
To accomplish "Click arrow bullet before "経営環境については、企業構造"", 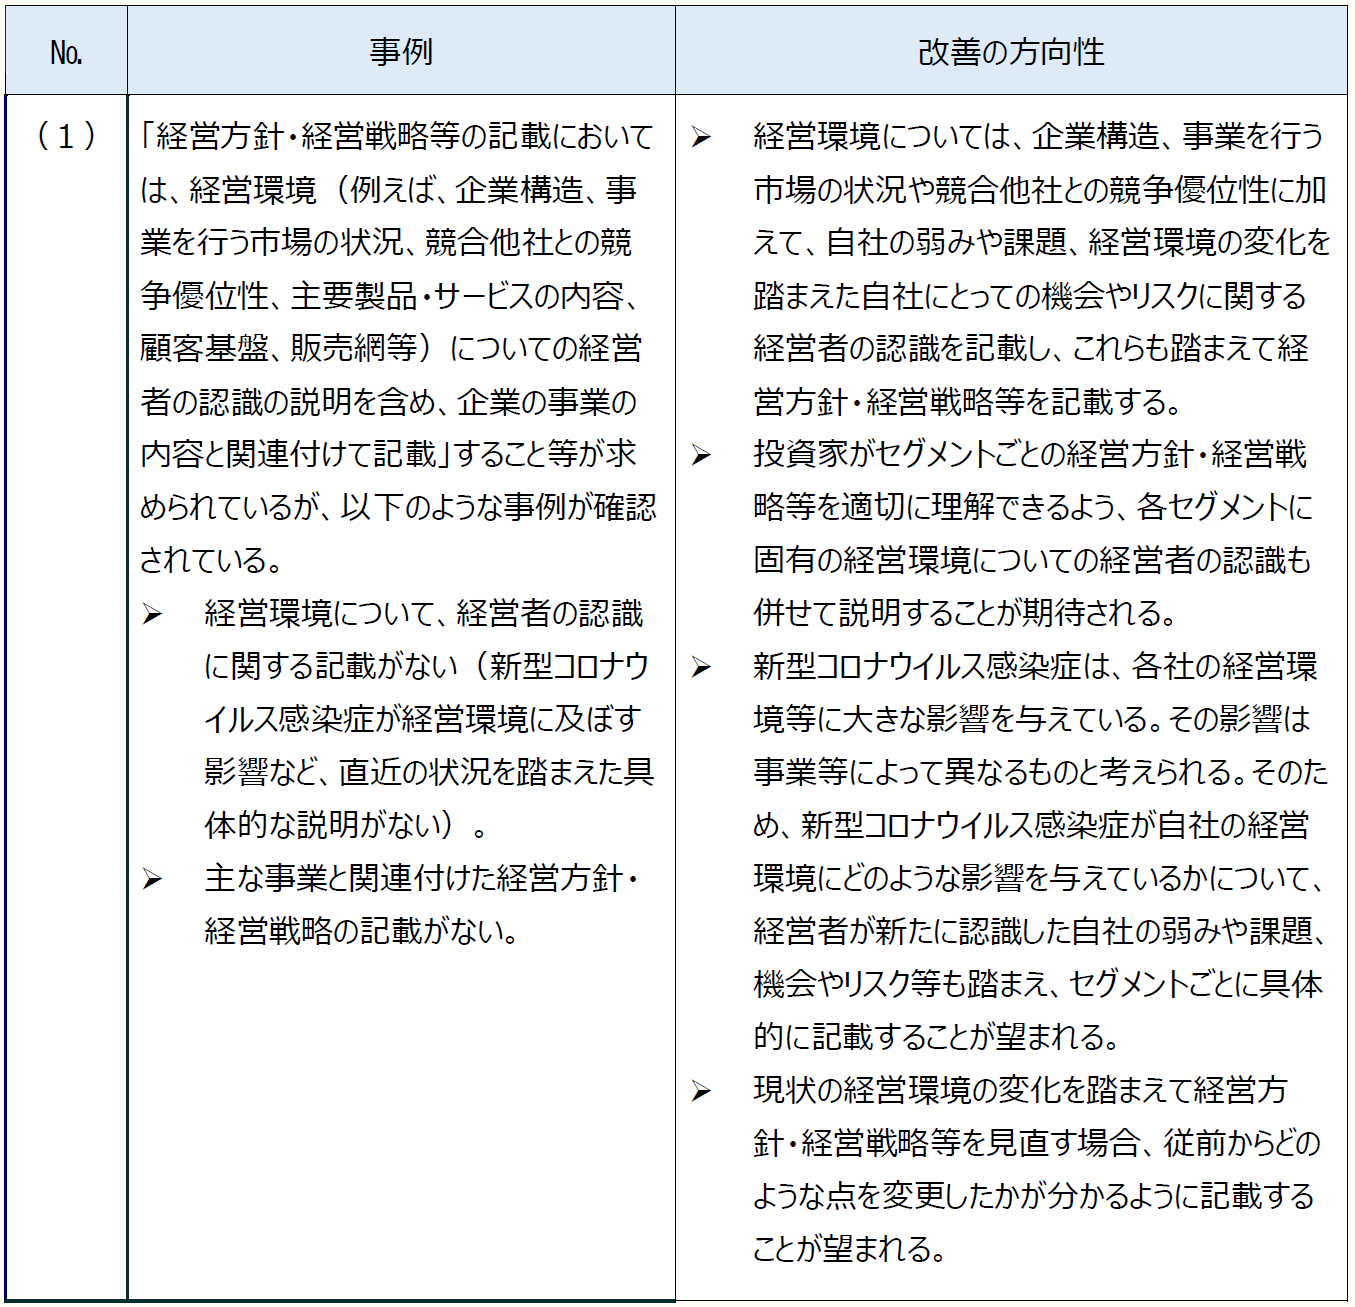I will 701,138.
